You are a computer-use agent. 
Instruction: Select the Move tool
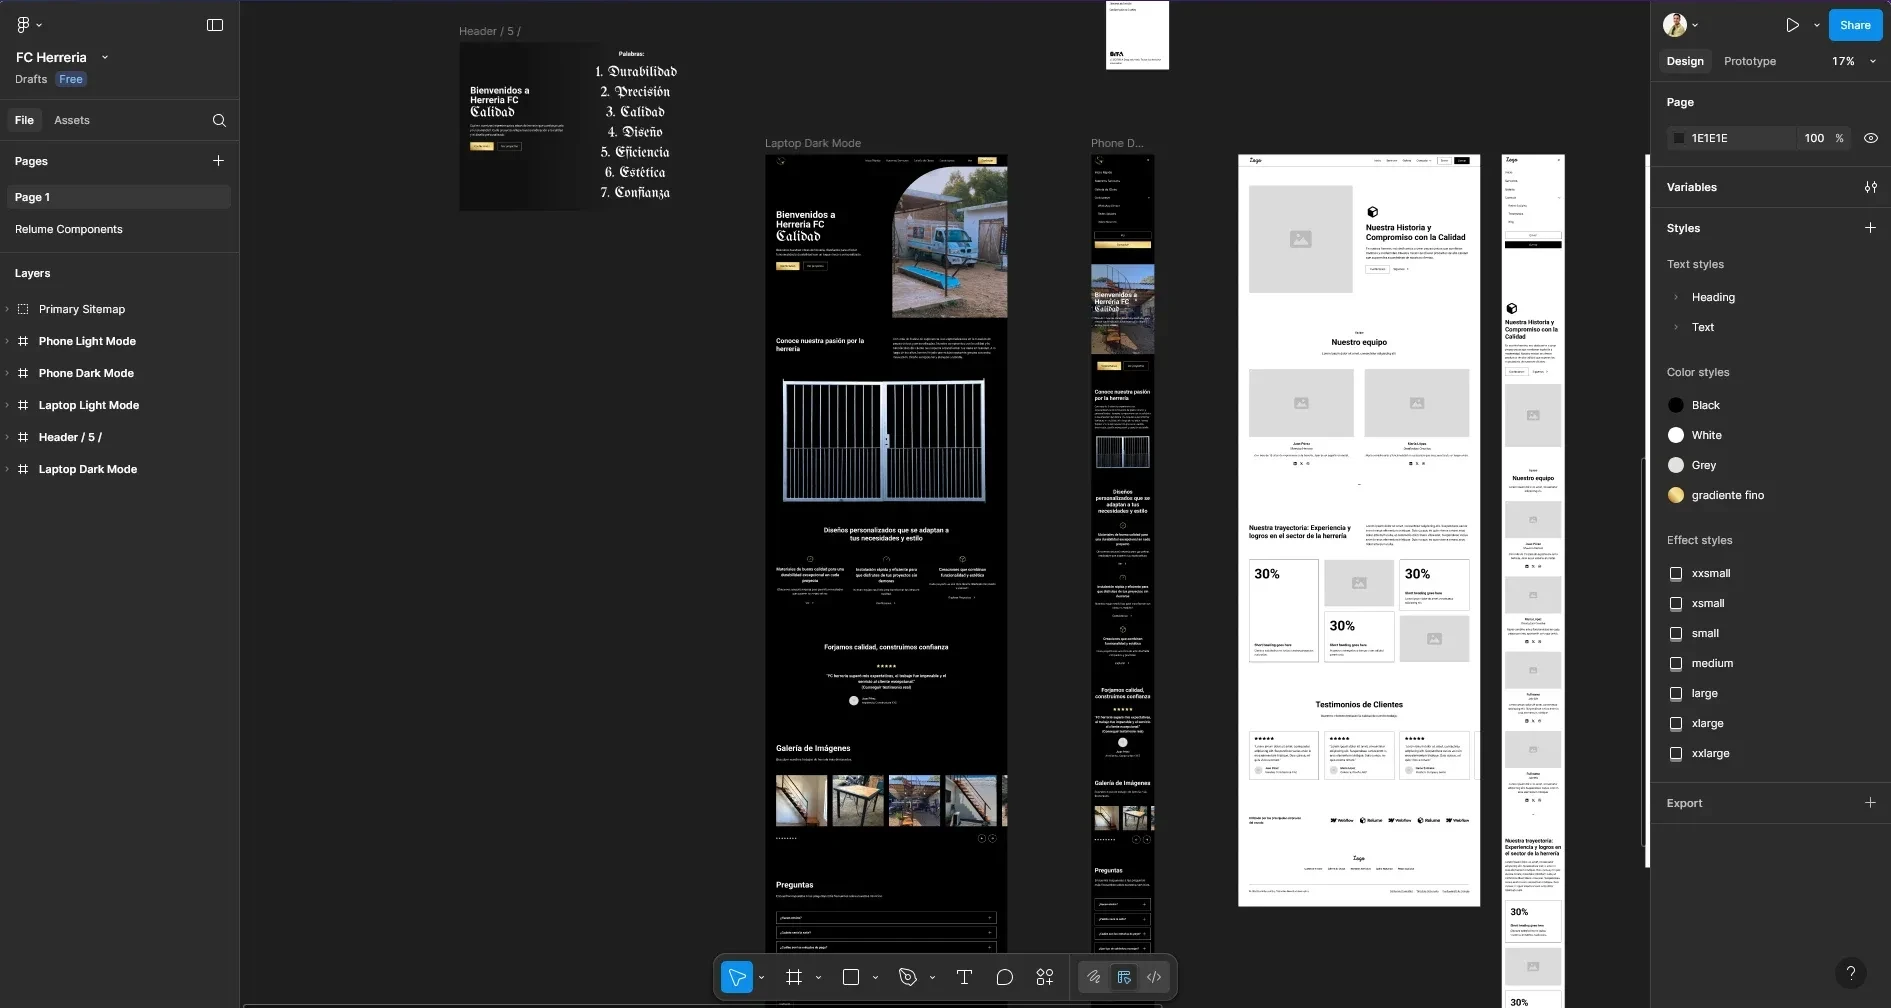[737, 977]
